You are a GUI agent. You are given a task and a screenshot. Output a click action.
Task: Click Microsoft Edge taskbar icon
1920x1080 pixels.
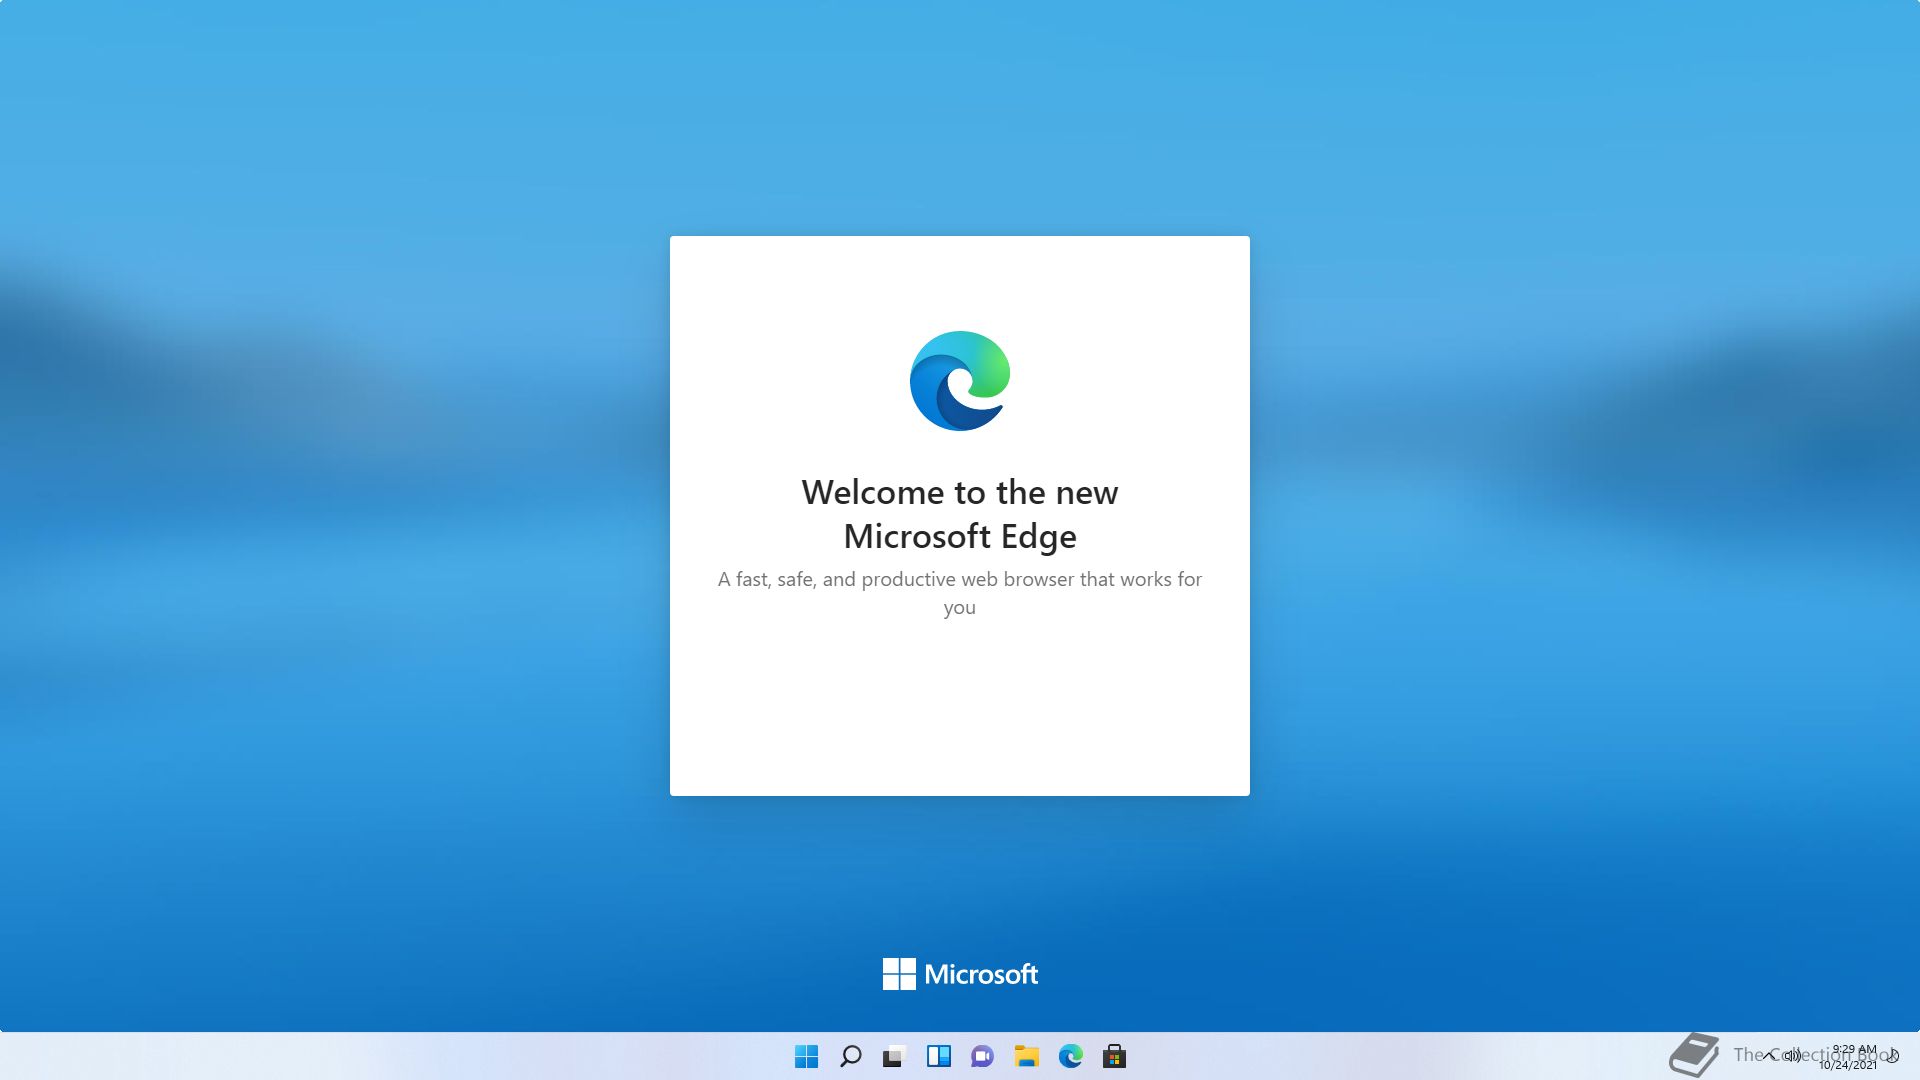[x=1071, y=1056]
